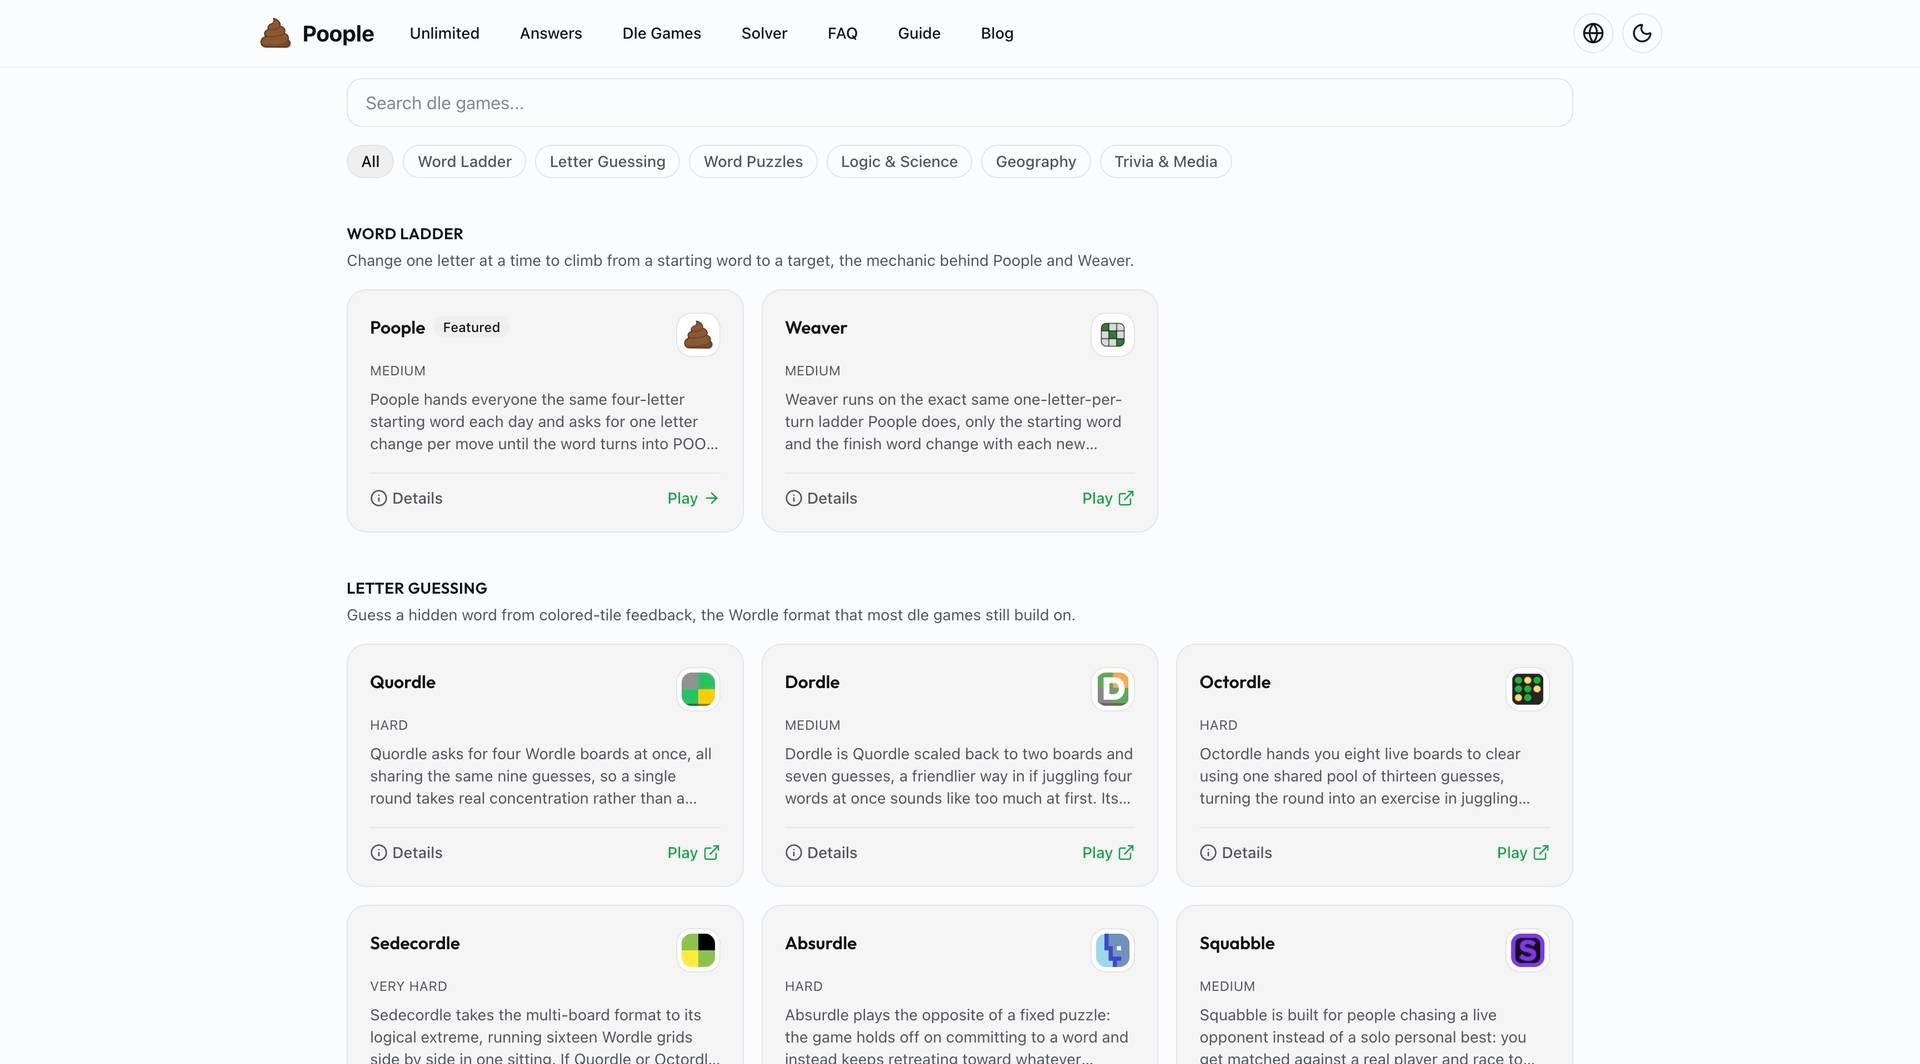The height and width of the screenshot is (1064, 1920).
Task: Click the Sedecordle card title
Action: click(x=415, y=943)
